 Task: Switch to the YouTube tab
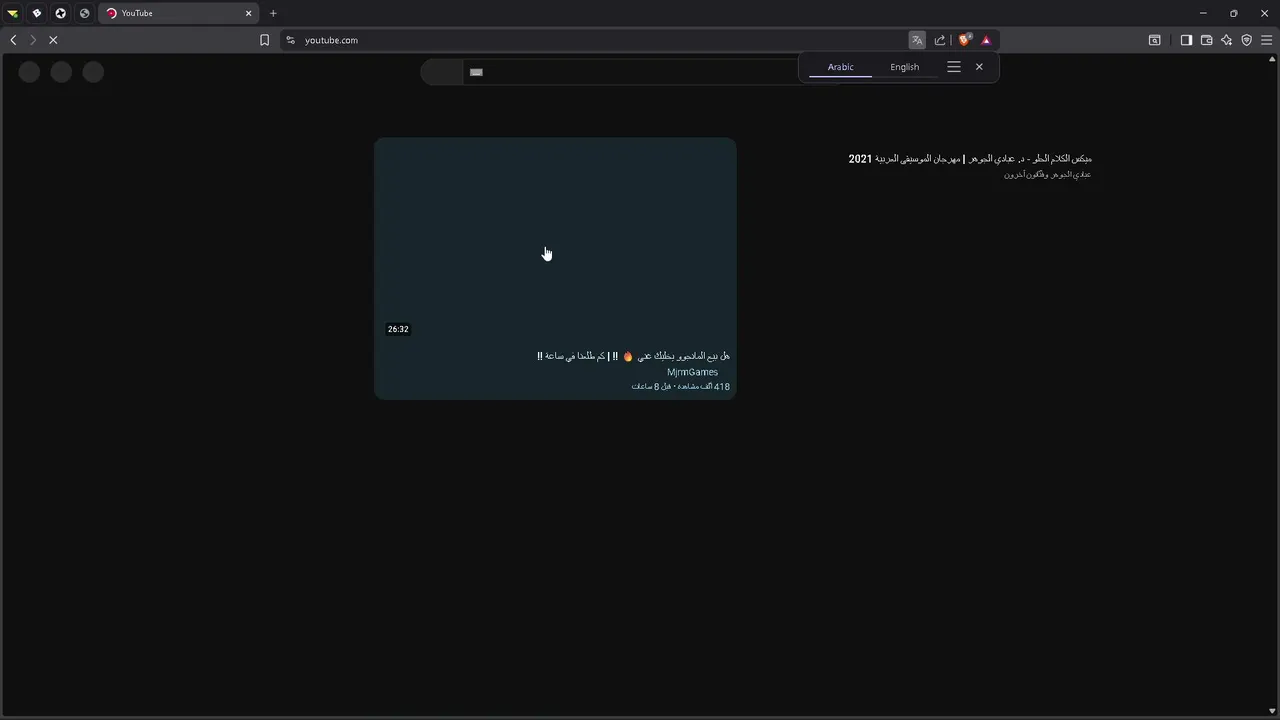tap(178, 13)
